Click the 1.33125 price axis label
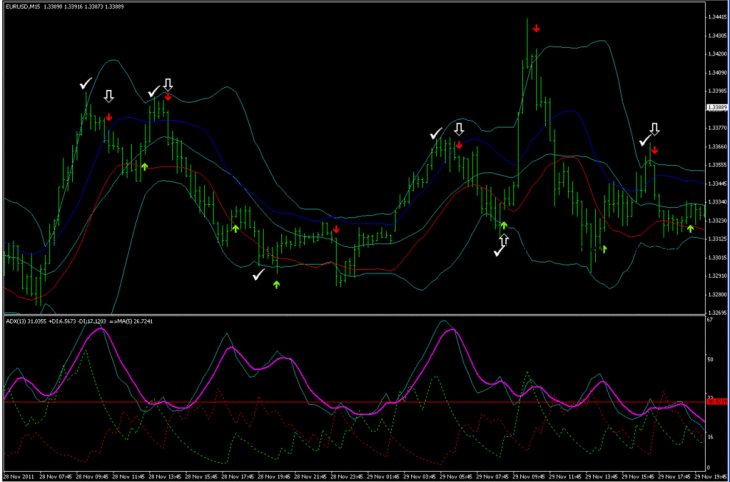 pyautogui.click(x=716, y=238)
